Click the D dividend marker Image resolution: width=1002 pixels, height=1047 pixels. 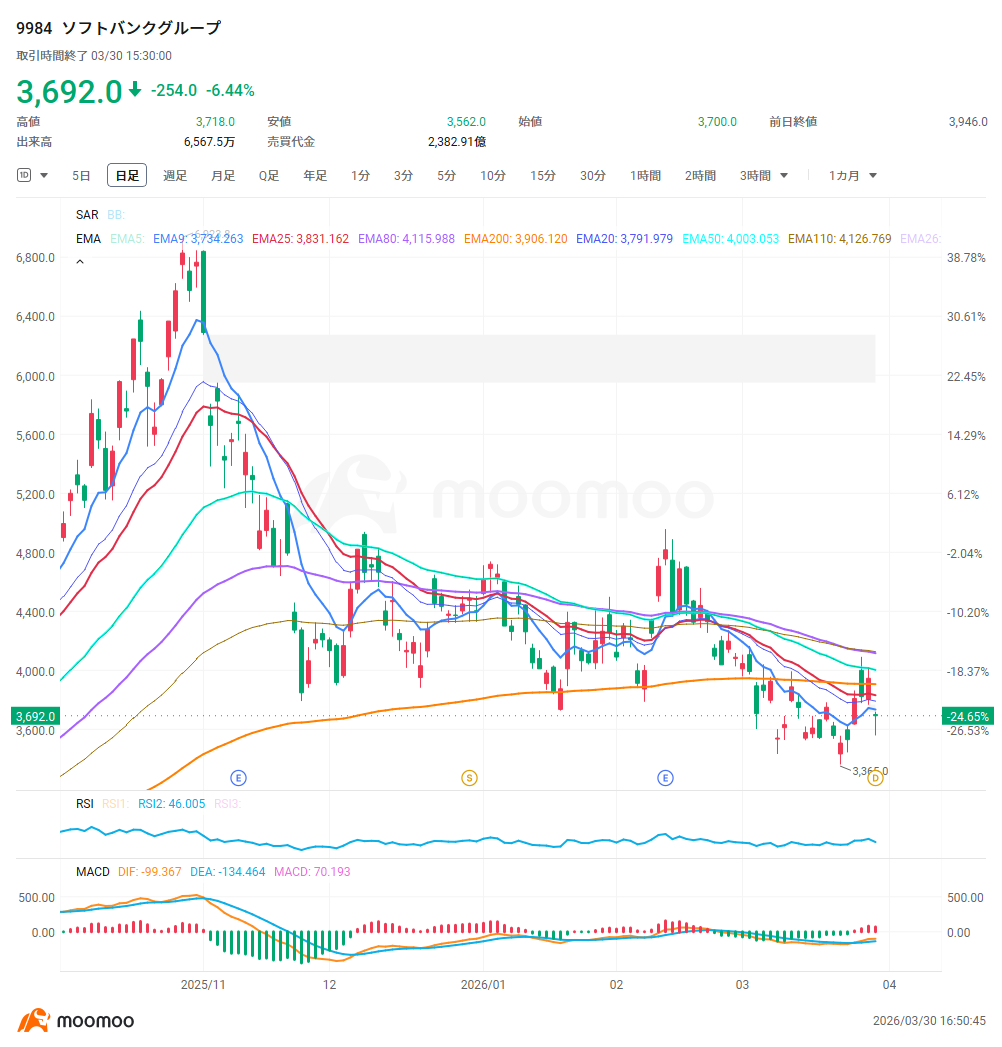coord(875,778)
